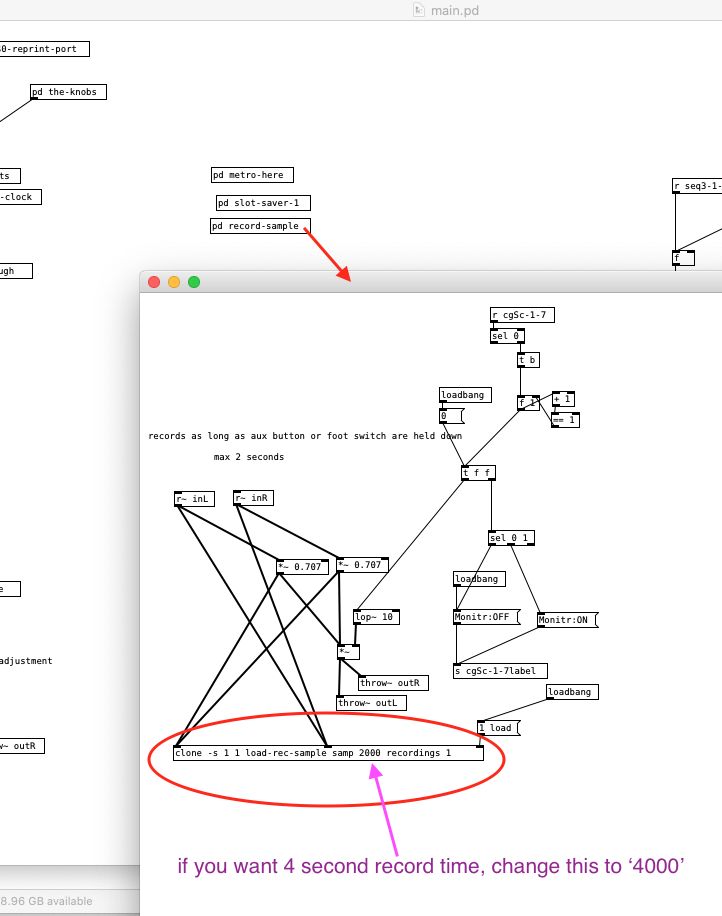Screen dimensions: 722x916
Task: Select the 'r~ inR' receive object
Action: click(x=254, y=498)
